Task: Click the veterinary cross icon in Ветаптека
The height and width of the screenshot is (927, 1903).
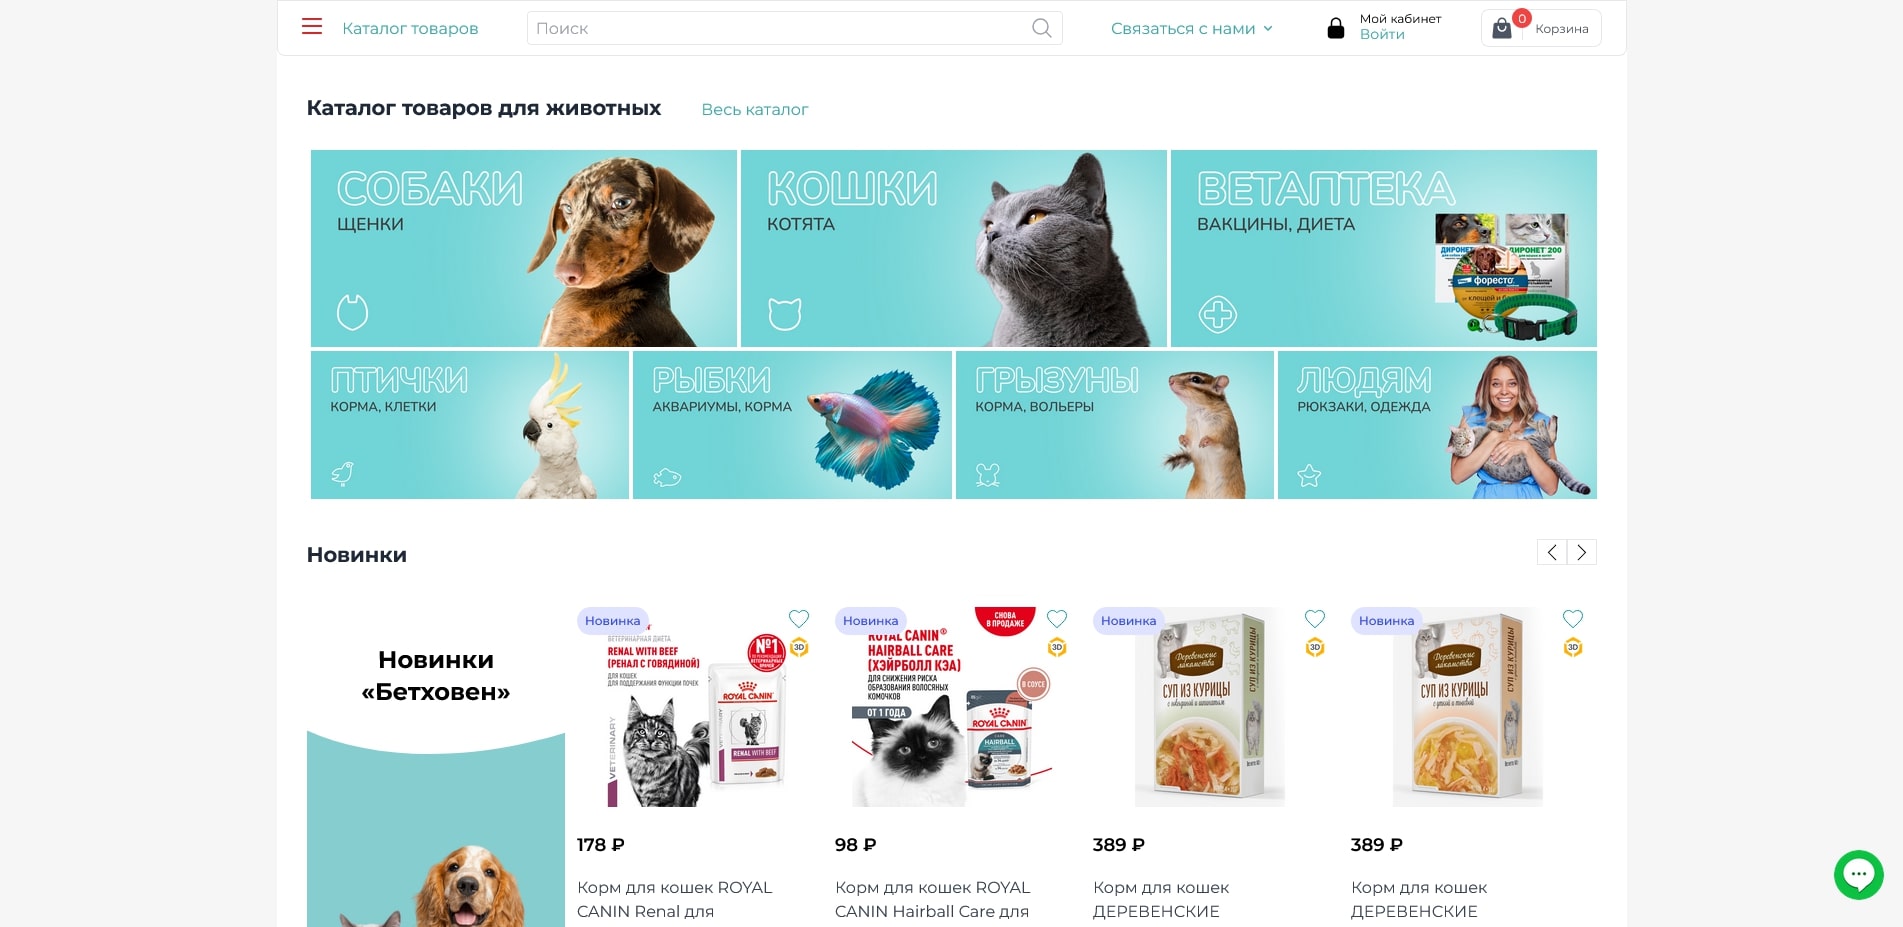Action: [x=1217, y=315]
